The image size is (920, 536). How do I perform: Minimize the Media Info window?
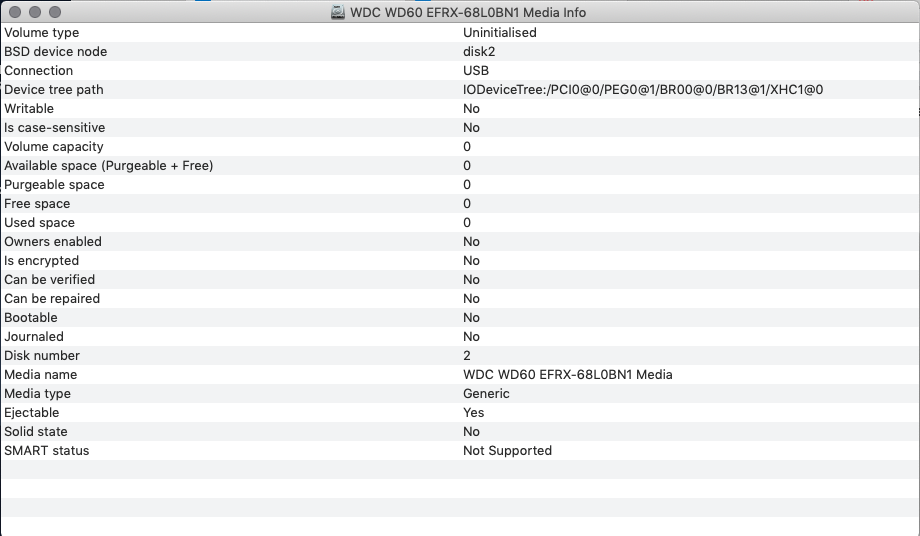coord(35,12)
